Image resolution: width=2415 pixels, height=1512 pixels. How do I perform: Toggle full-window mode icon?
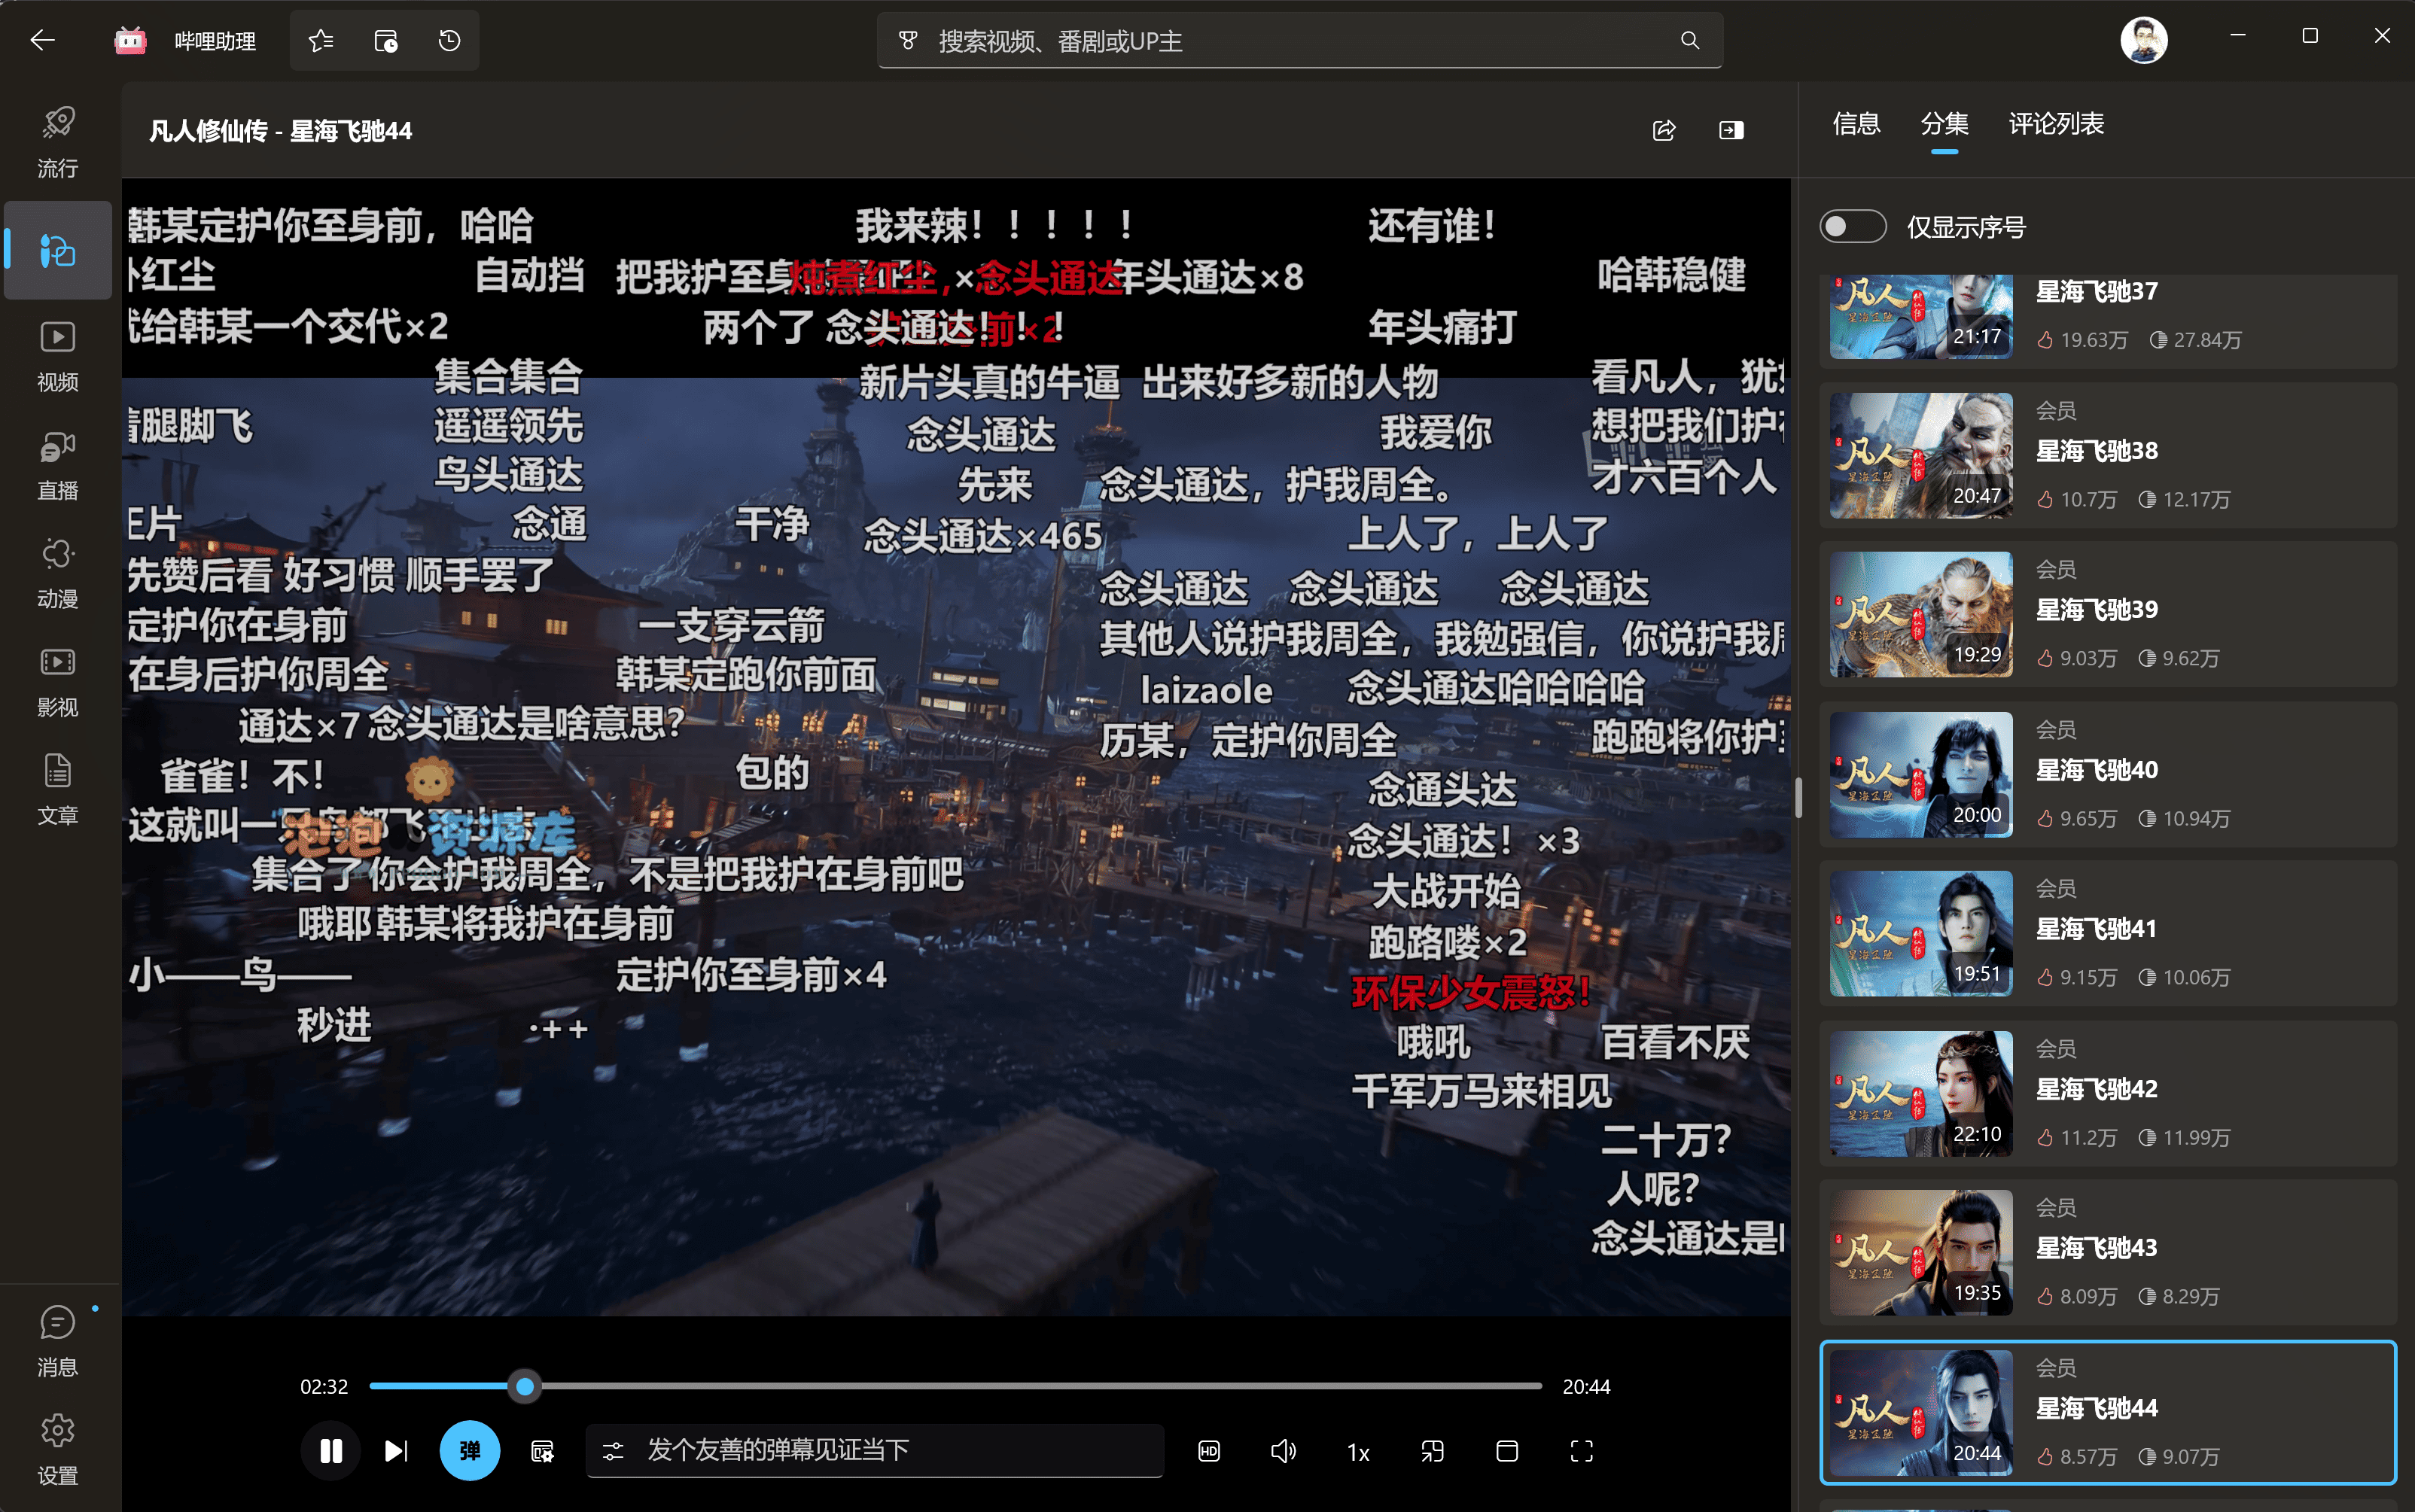click(1506, 1450)
